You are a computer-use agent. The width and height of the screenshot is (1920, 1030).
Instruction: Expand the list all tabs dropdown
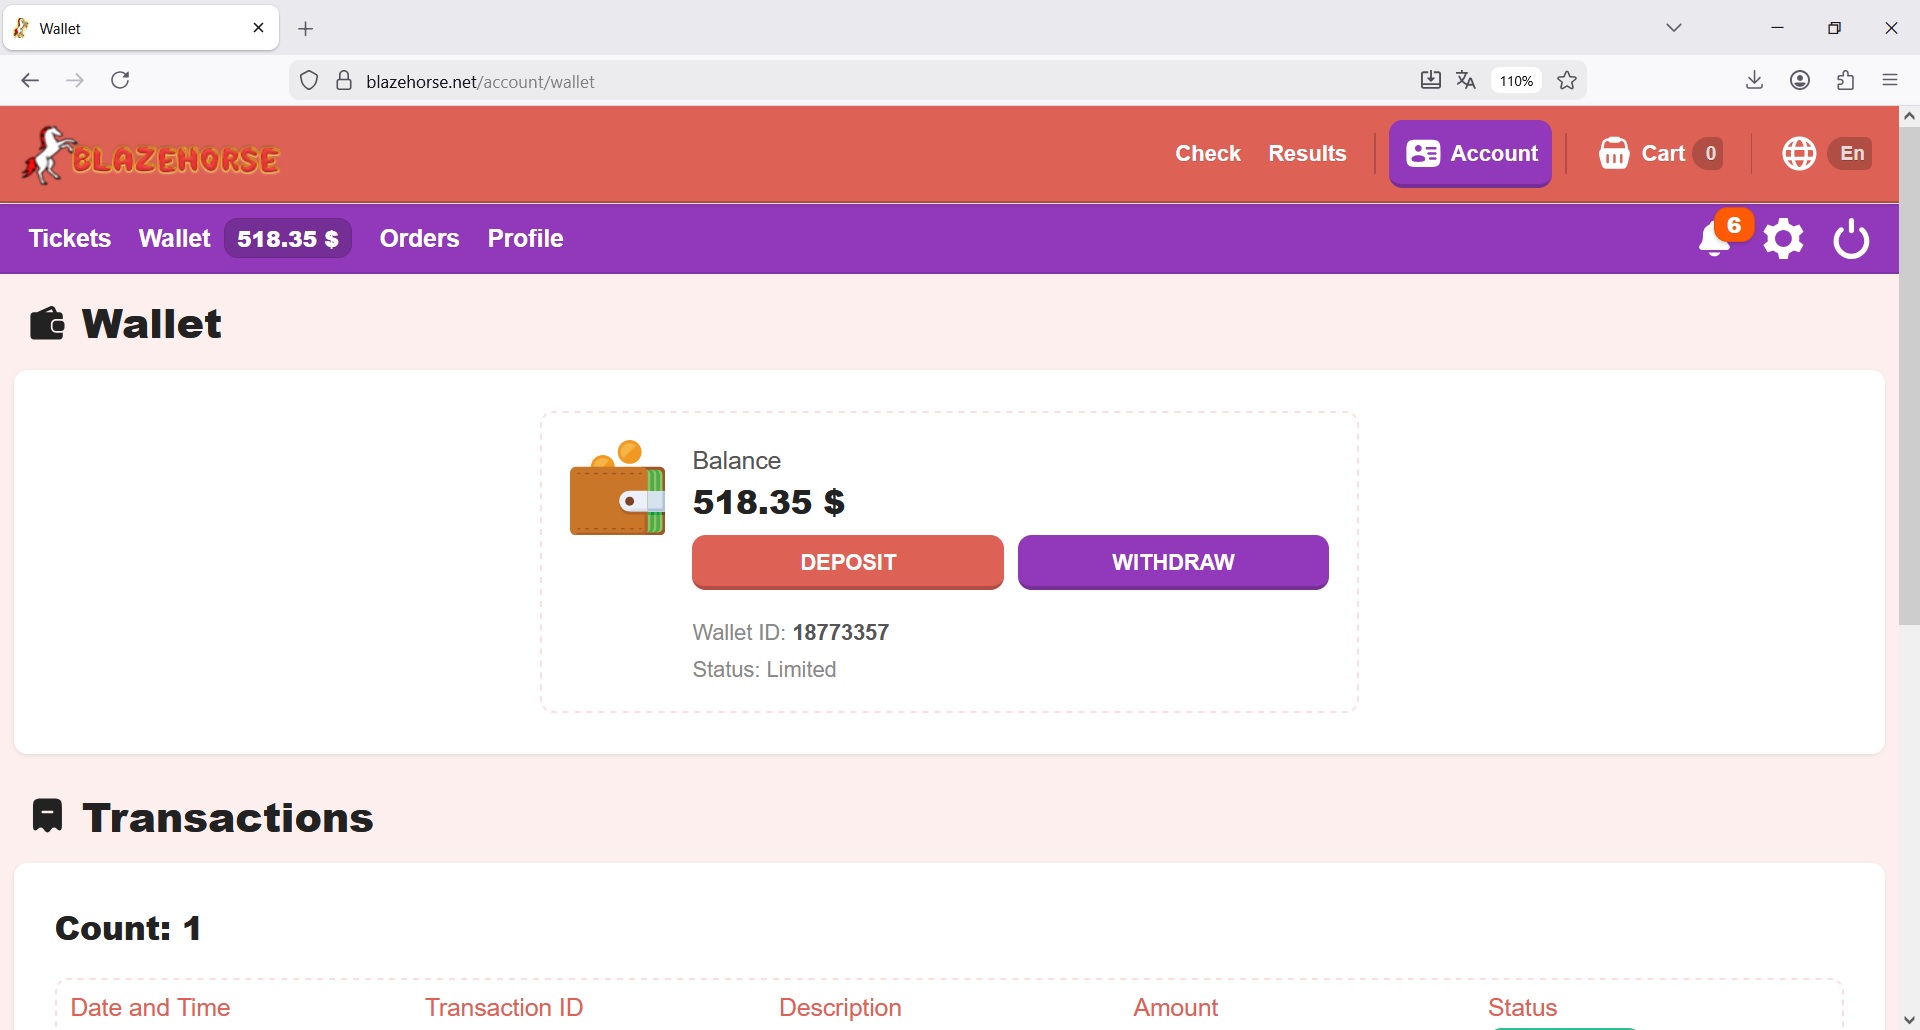(x=1676, y=29)
